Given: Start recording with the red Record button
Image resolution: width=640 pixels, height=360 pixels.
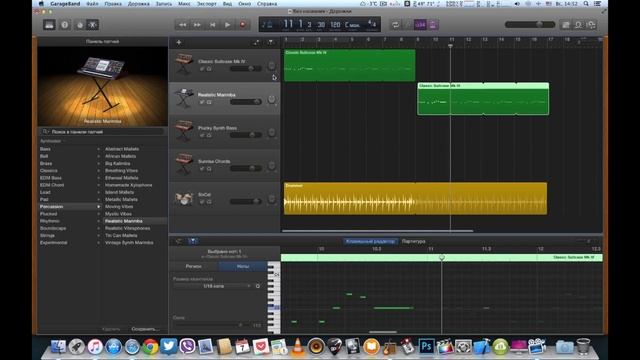Looking at the screenshot, I should click(x=243, y=25).
